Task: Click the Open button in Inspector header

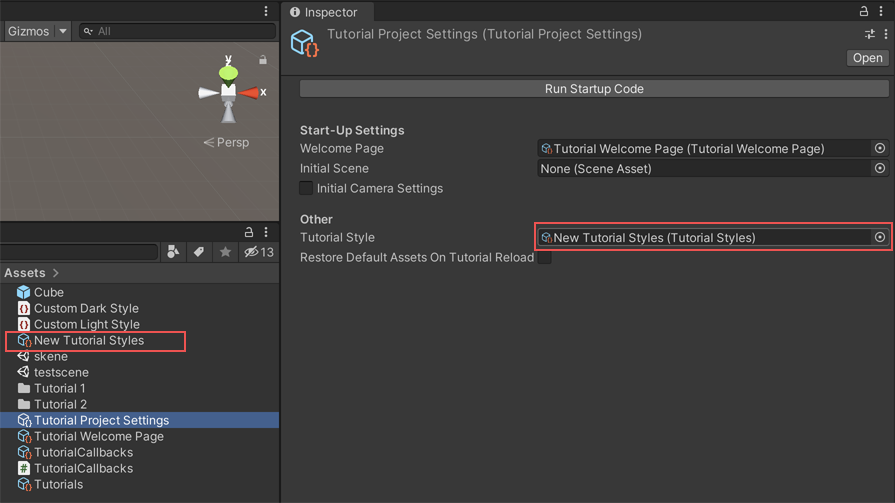Action: pos(867,58)
